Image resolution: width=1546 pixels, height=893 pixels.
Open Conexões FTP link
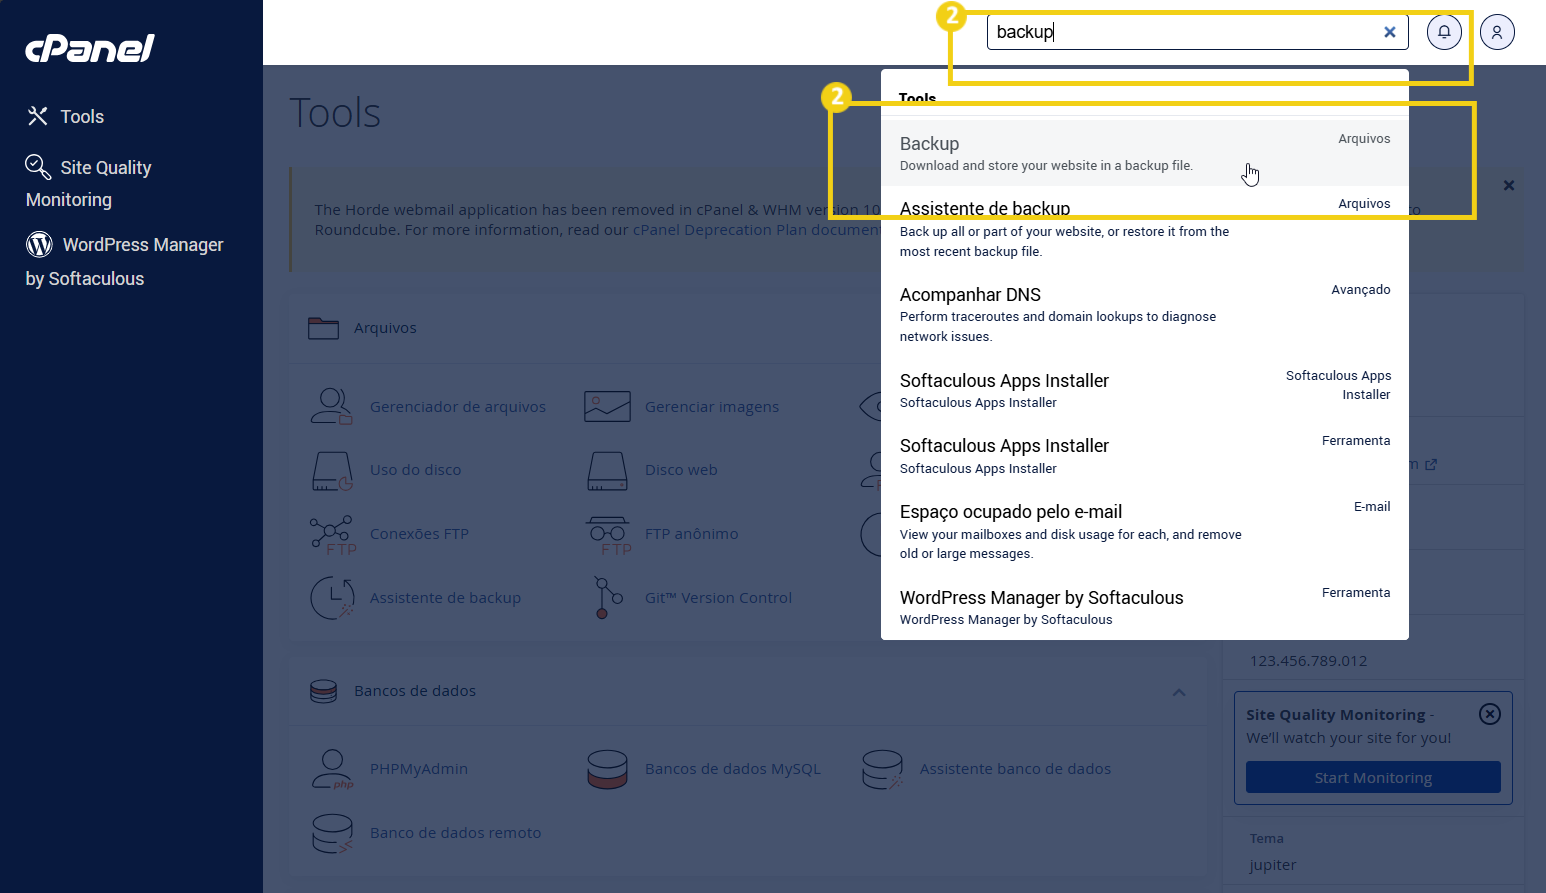coord(419,534)
